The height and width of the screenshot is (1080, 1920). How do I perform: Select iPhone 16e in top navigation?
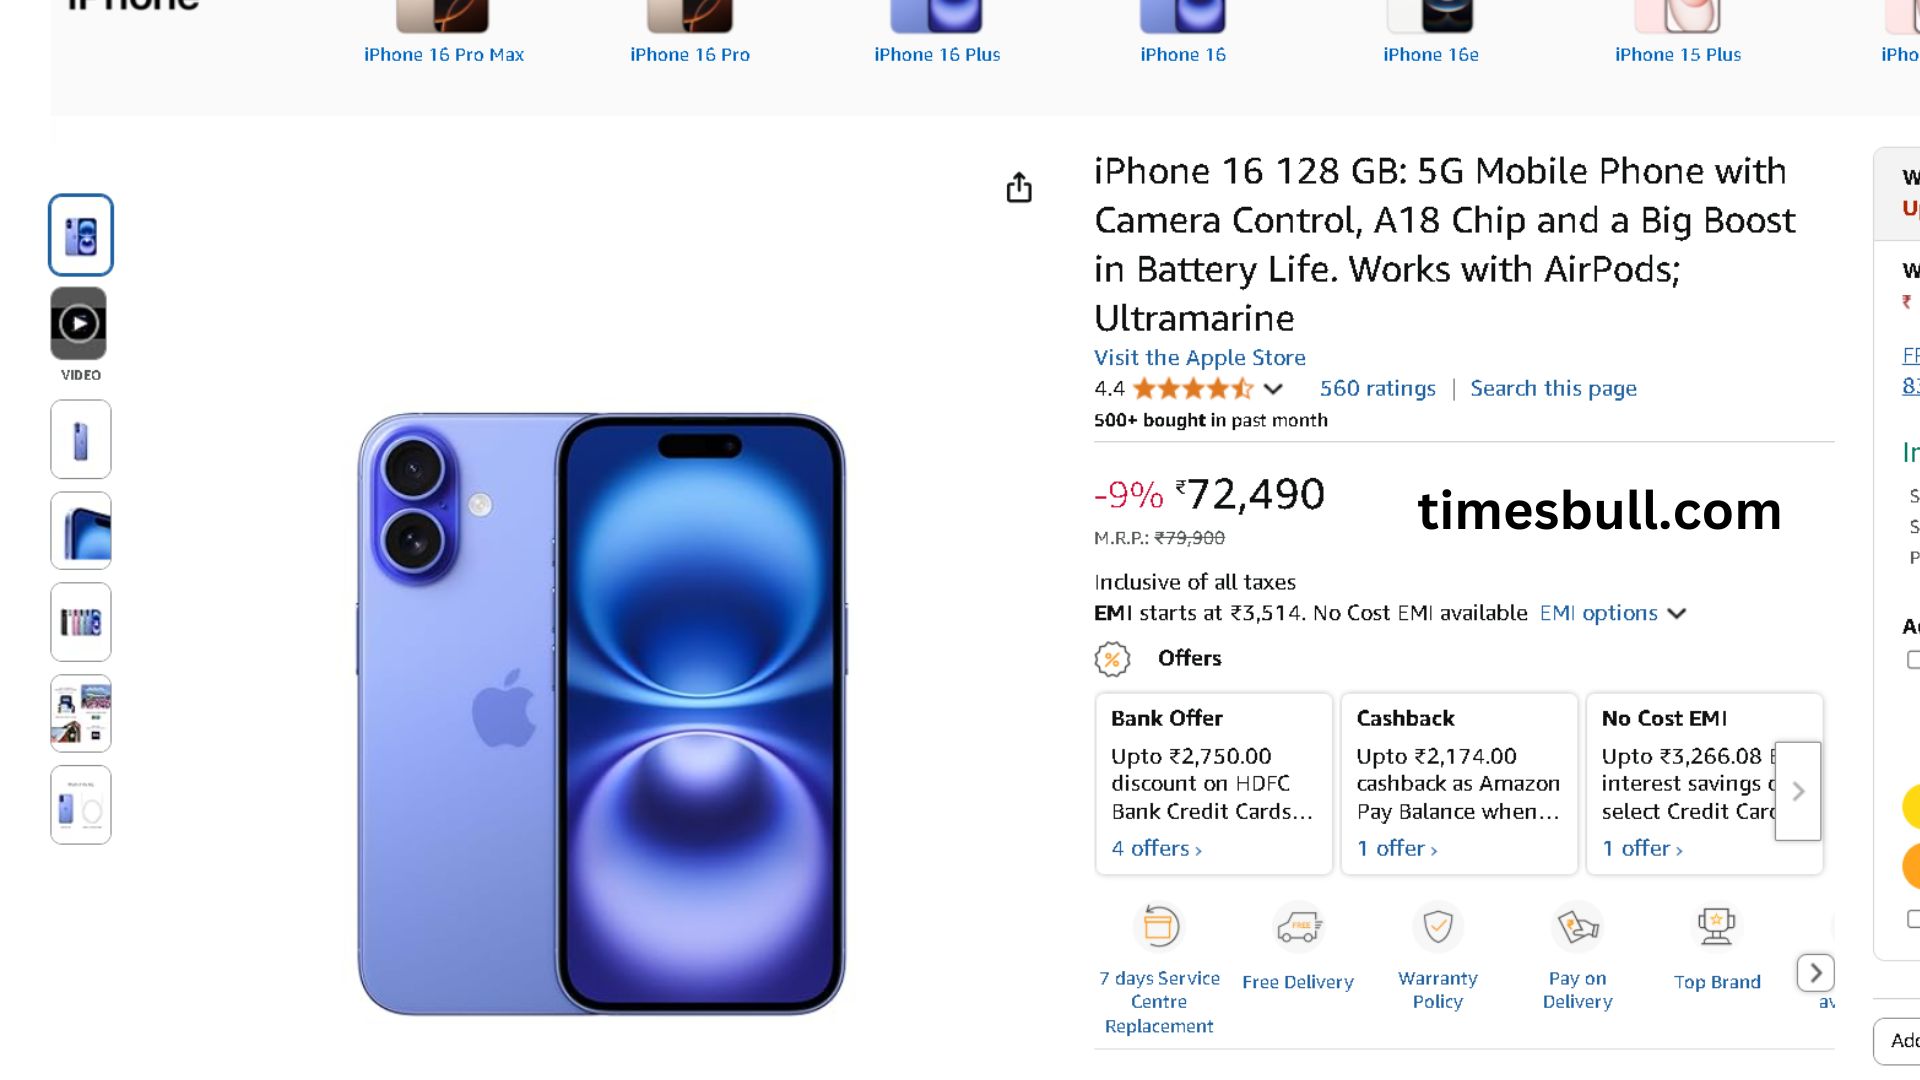click(x=1431, y=54)
